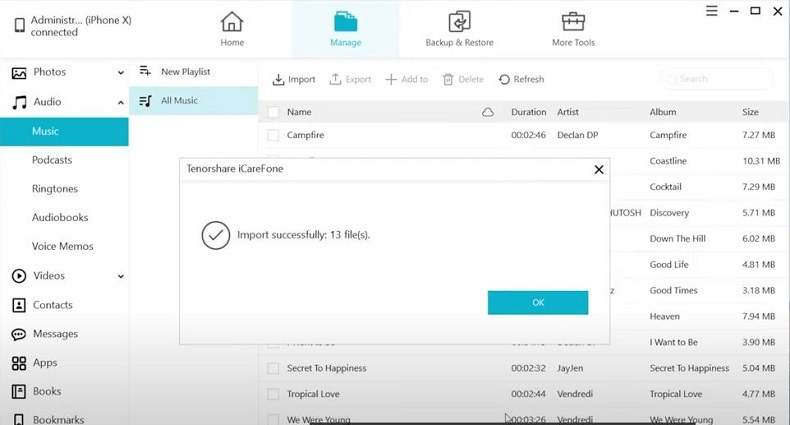Expand the Videos section chevron
790x425 pixels.
coord(121,276)
